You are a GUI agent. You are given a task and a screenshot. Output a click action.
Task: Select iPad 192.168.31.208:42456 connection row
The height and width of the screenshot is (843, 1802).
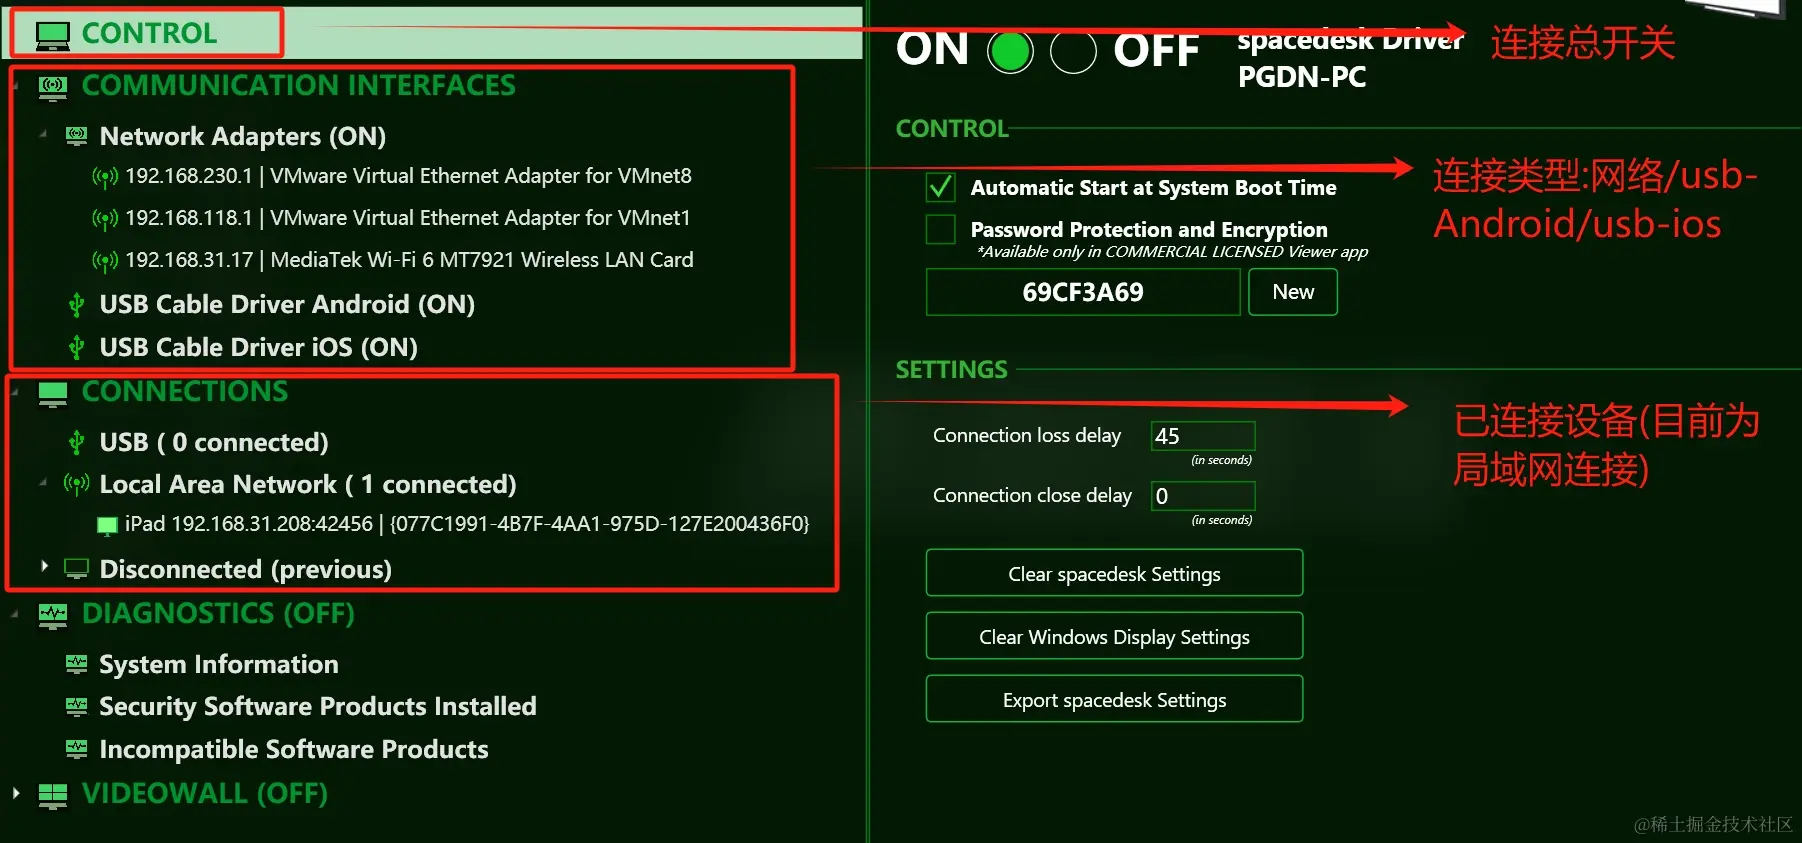466,524
